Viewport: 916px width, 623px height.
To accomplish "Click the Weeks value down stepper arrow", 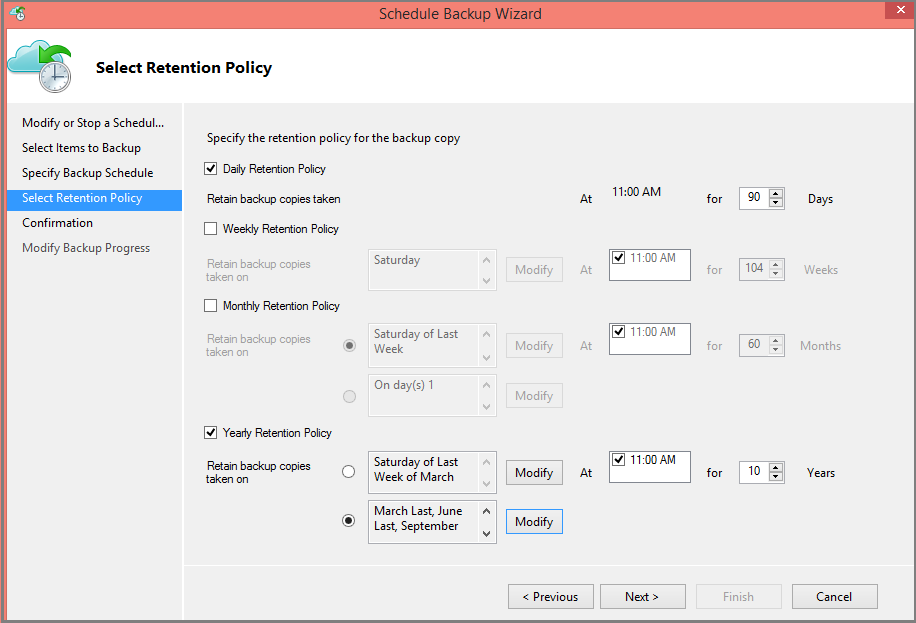I will 775,275.
